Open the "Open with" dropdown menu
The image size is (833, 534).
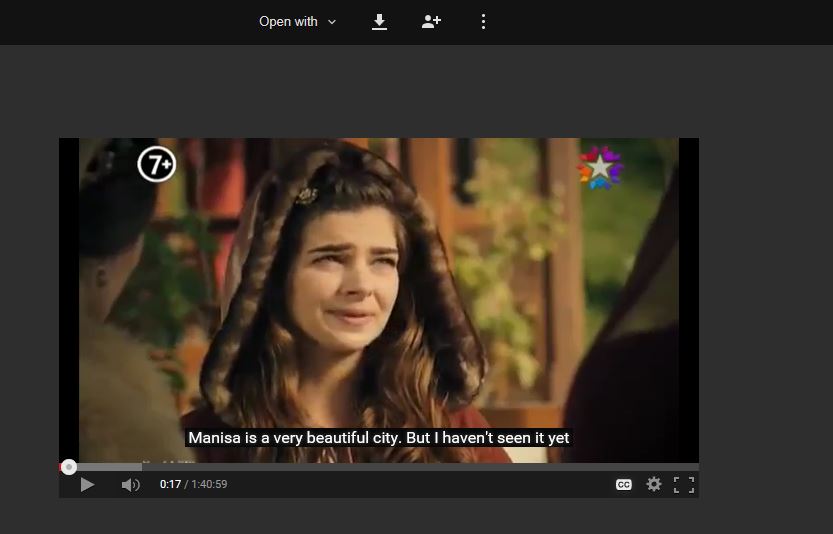pyautogui.click(x=298, y=22)
